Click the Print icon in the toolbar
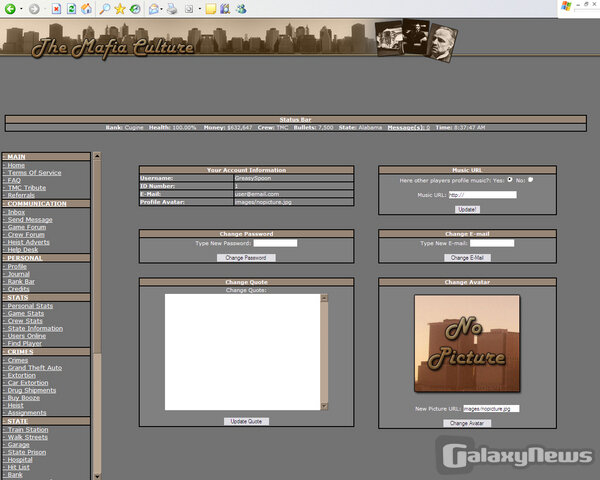Screen dimensions: 600x480 click(x=173, y=9)
